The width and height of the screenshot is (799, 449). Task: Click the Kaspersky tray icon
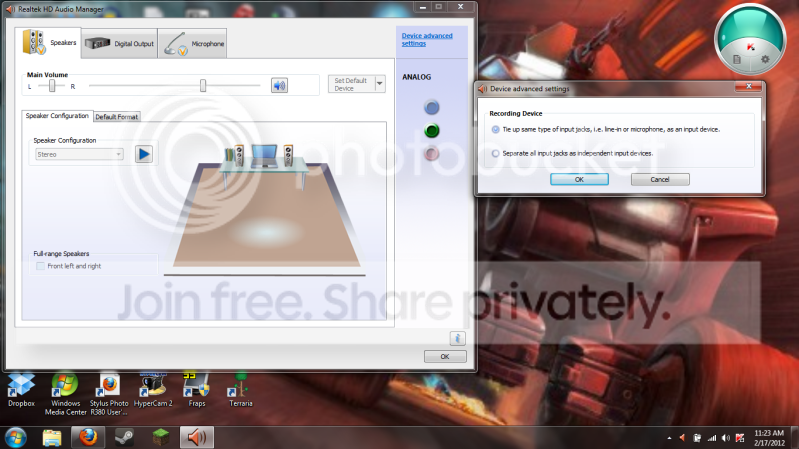[x=740, y=438]
